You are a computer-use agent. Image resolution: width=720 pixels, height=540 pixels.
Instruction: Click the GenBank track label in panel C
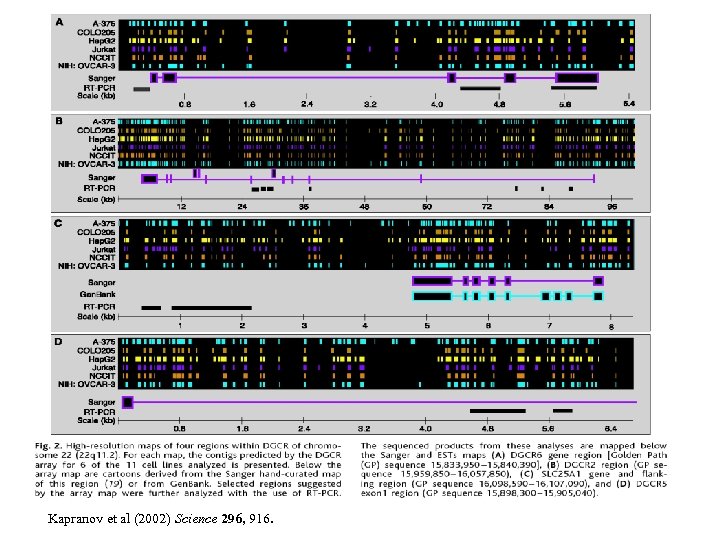pyautogui.click(x=97, y=294)
